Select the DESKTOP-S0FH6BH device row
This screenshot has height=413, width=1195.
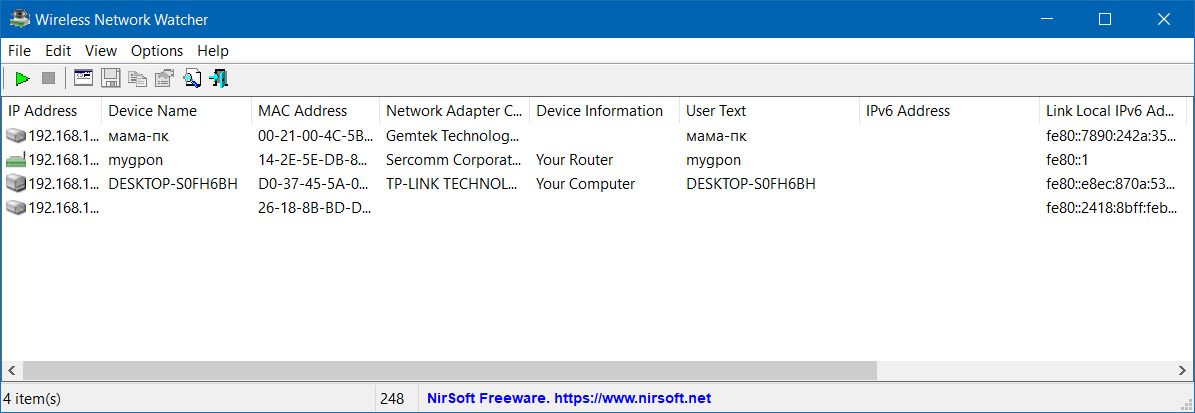[x=594, y=184]
